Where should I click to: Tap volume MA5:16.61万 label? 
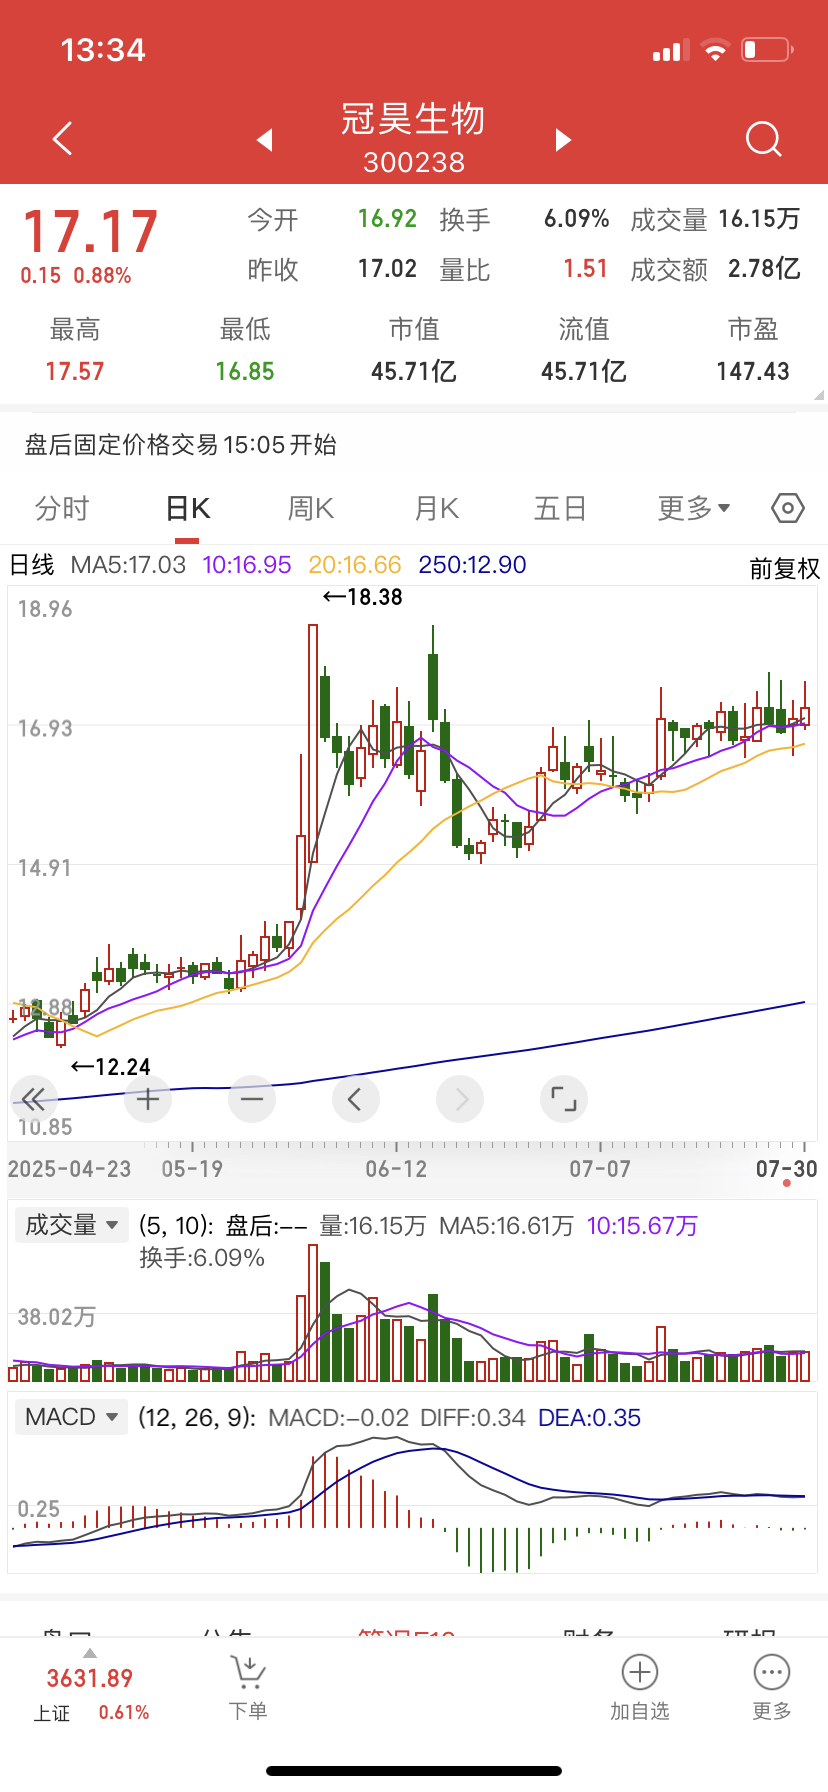point(506,1226)
